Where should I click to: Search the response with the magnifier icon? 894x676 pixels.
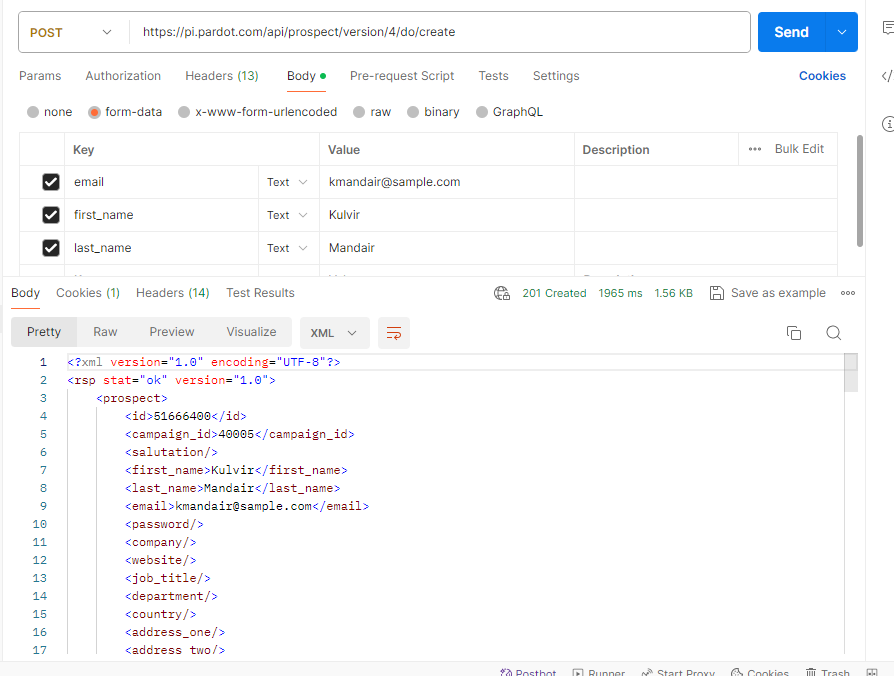pyautogui.click(x=834, y=333)
